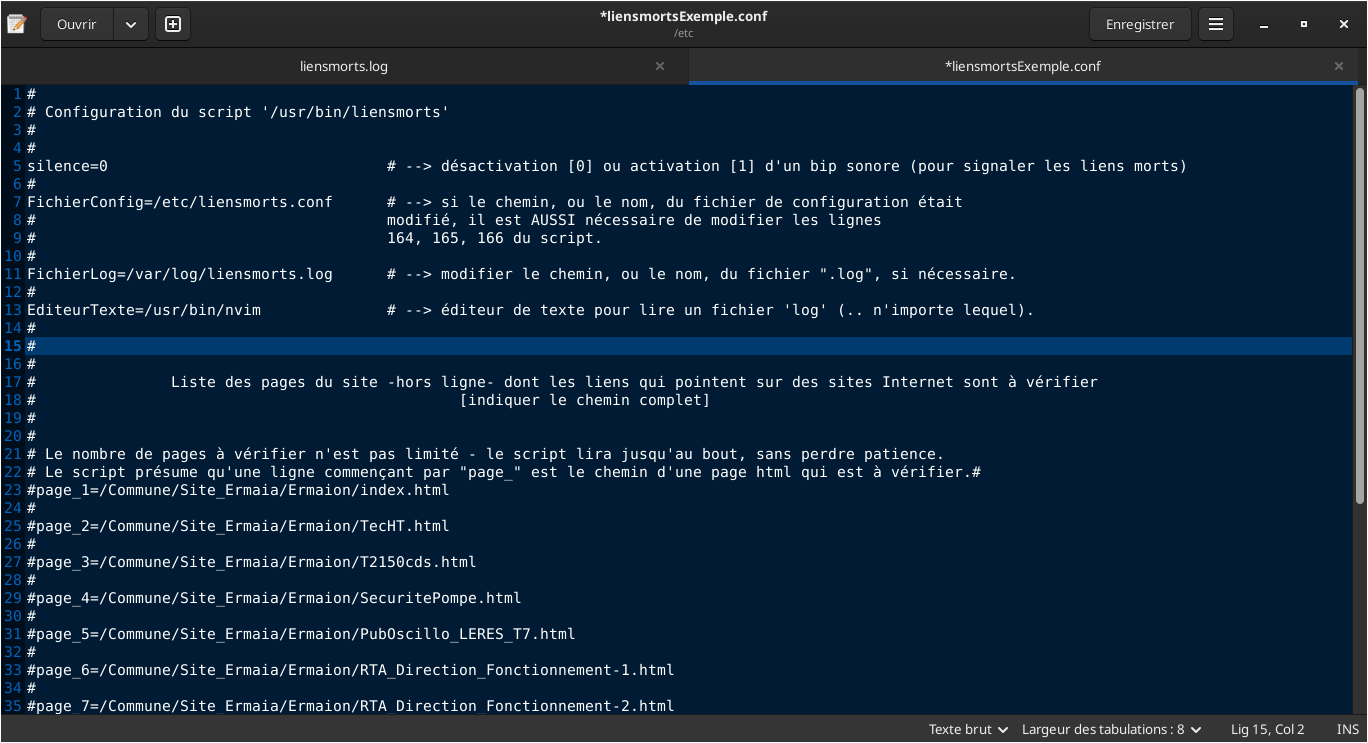The width and height of the screenshot is (1368, 743).
Task: Save the file with Enregistrer
Action: [1140, 24]
